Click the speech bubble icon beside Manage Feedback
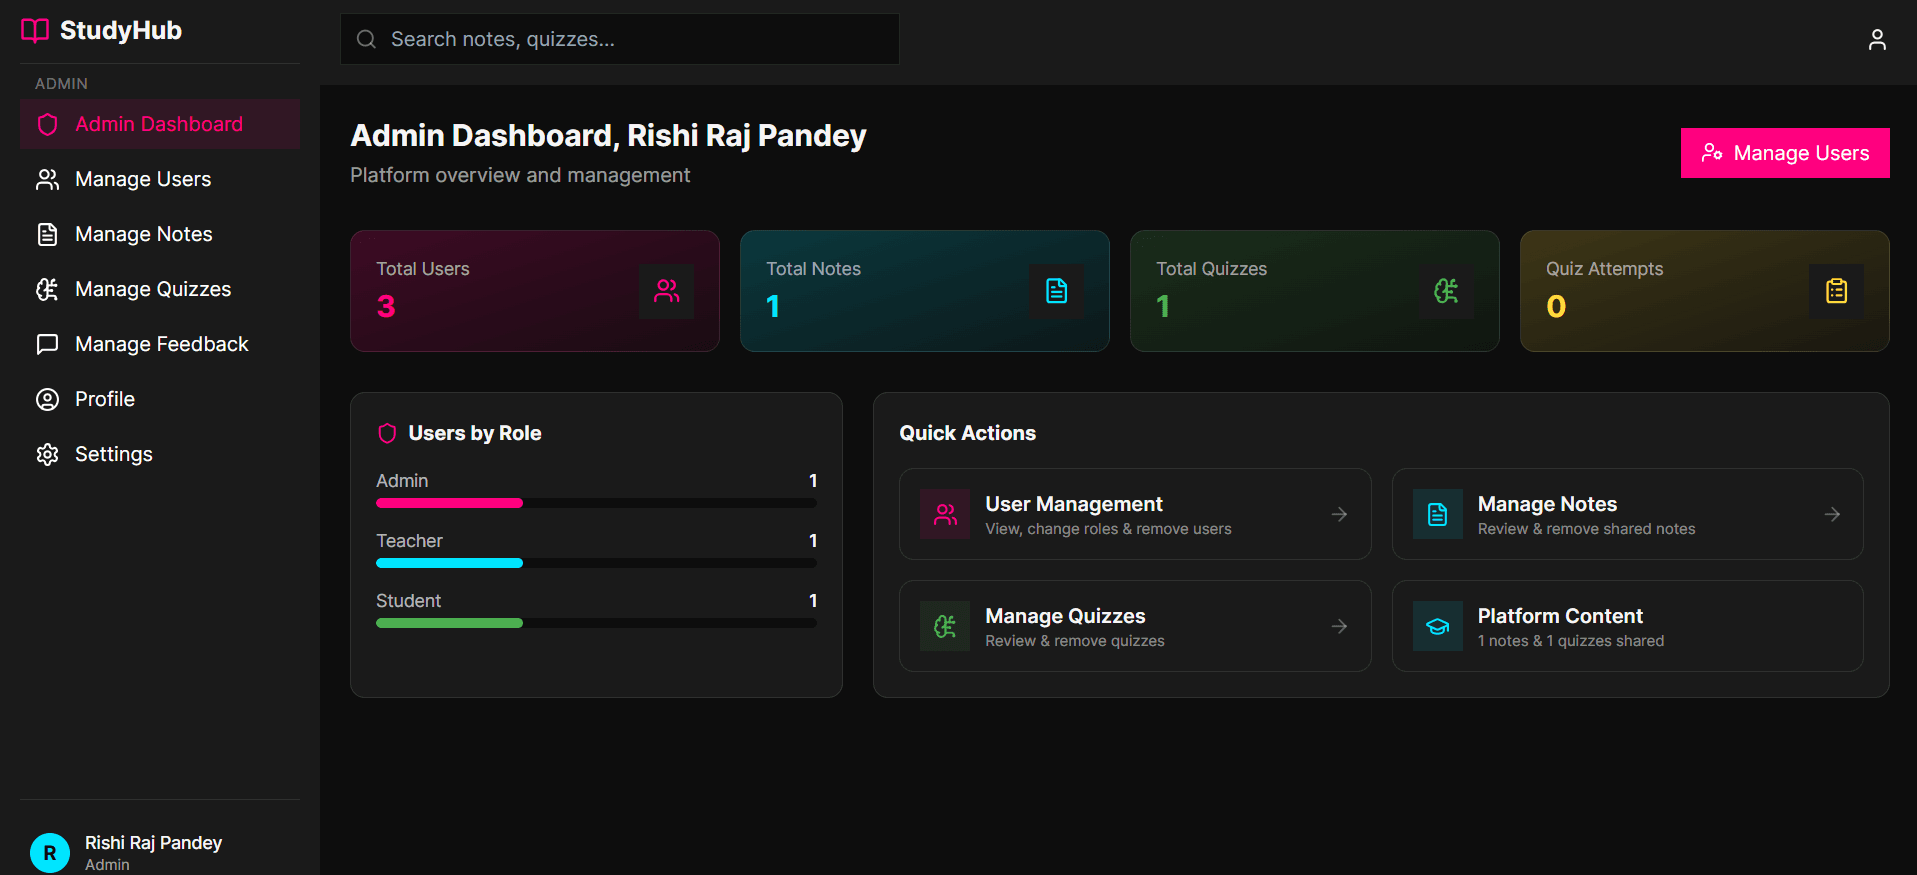 (x=47, y=344)
